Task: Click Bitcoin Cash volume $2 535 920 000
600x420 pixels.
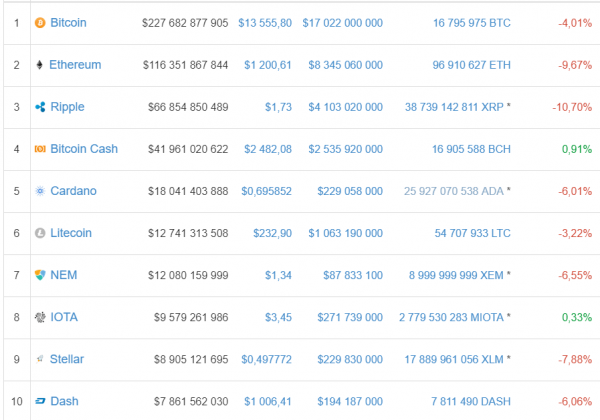Action: point(346,149)
